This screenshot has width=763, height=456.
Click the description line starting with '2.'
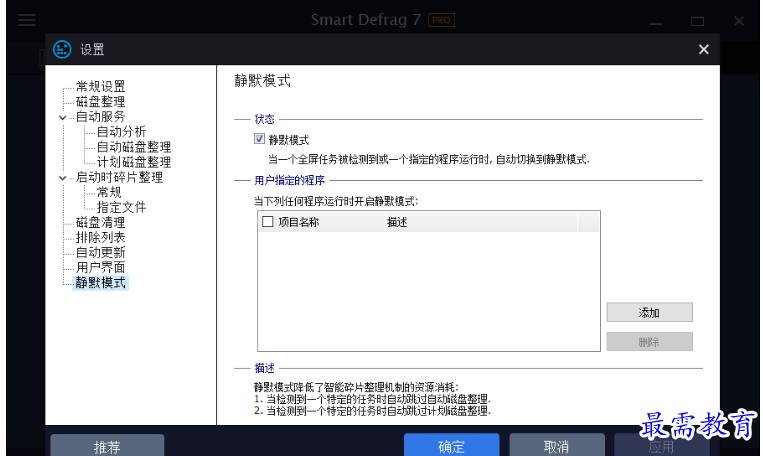point(373,411)
